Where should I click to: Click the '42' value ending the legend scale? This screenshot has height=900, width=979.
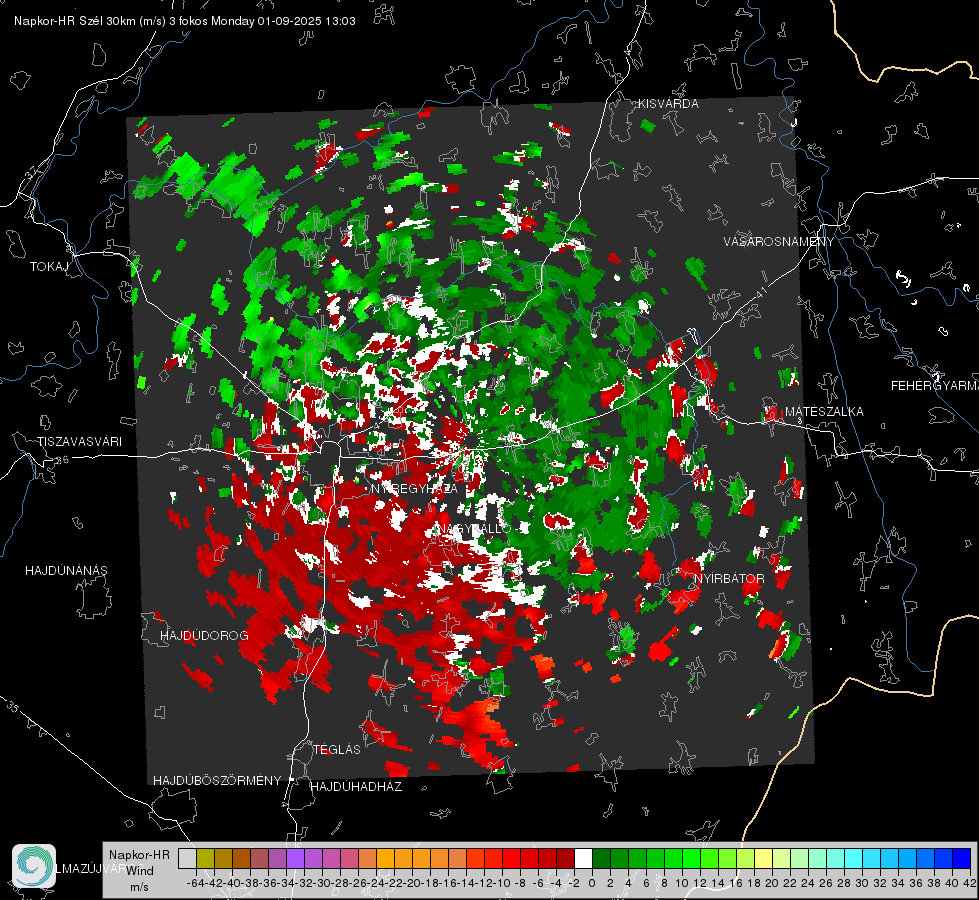tap(970, 884)
